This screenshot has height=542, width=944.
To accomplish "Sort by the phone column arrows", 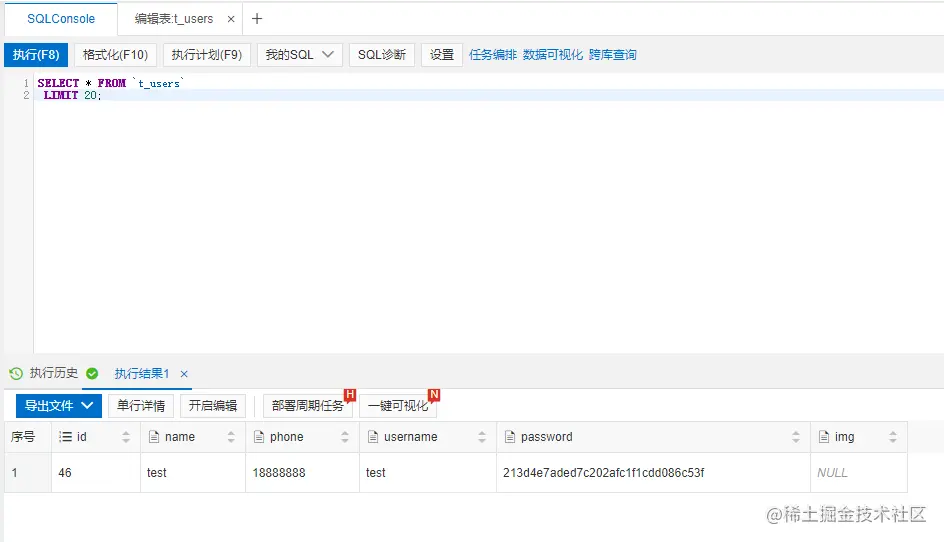I will [x=345, y=437].
